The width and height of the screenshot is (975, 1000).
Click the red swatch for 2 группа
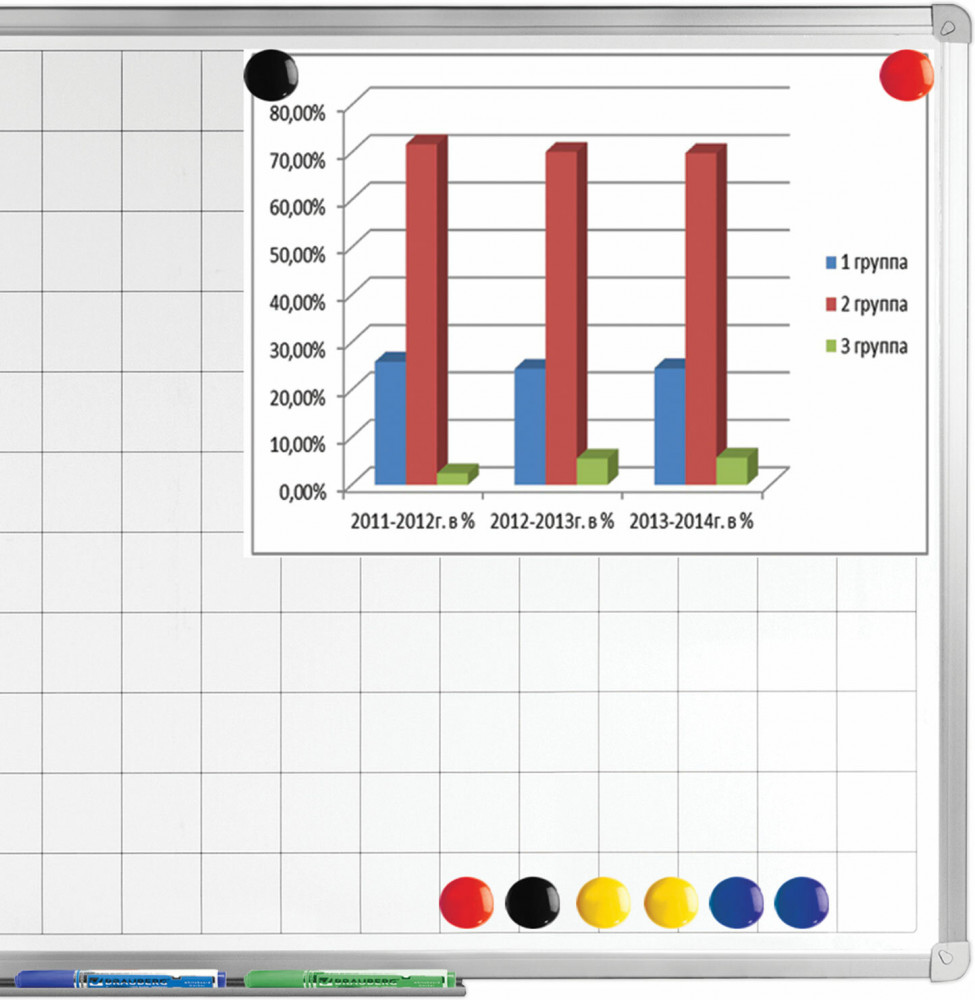click(x=829, y=304)
